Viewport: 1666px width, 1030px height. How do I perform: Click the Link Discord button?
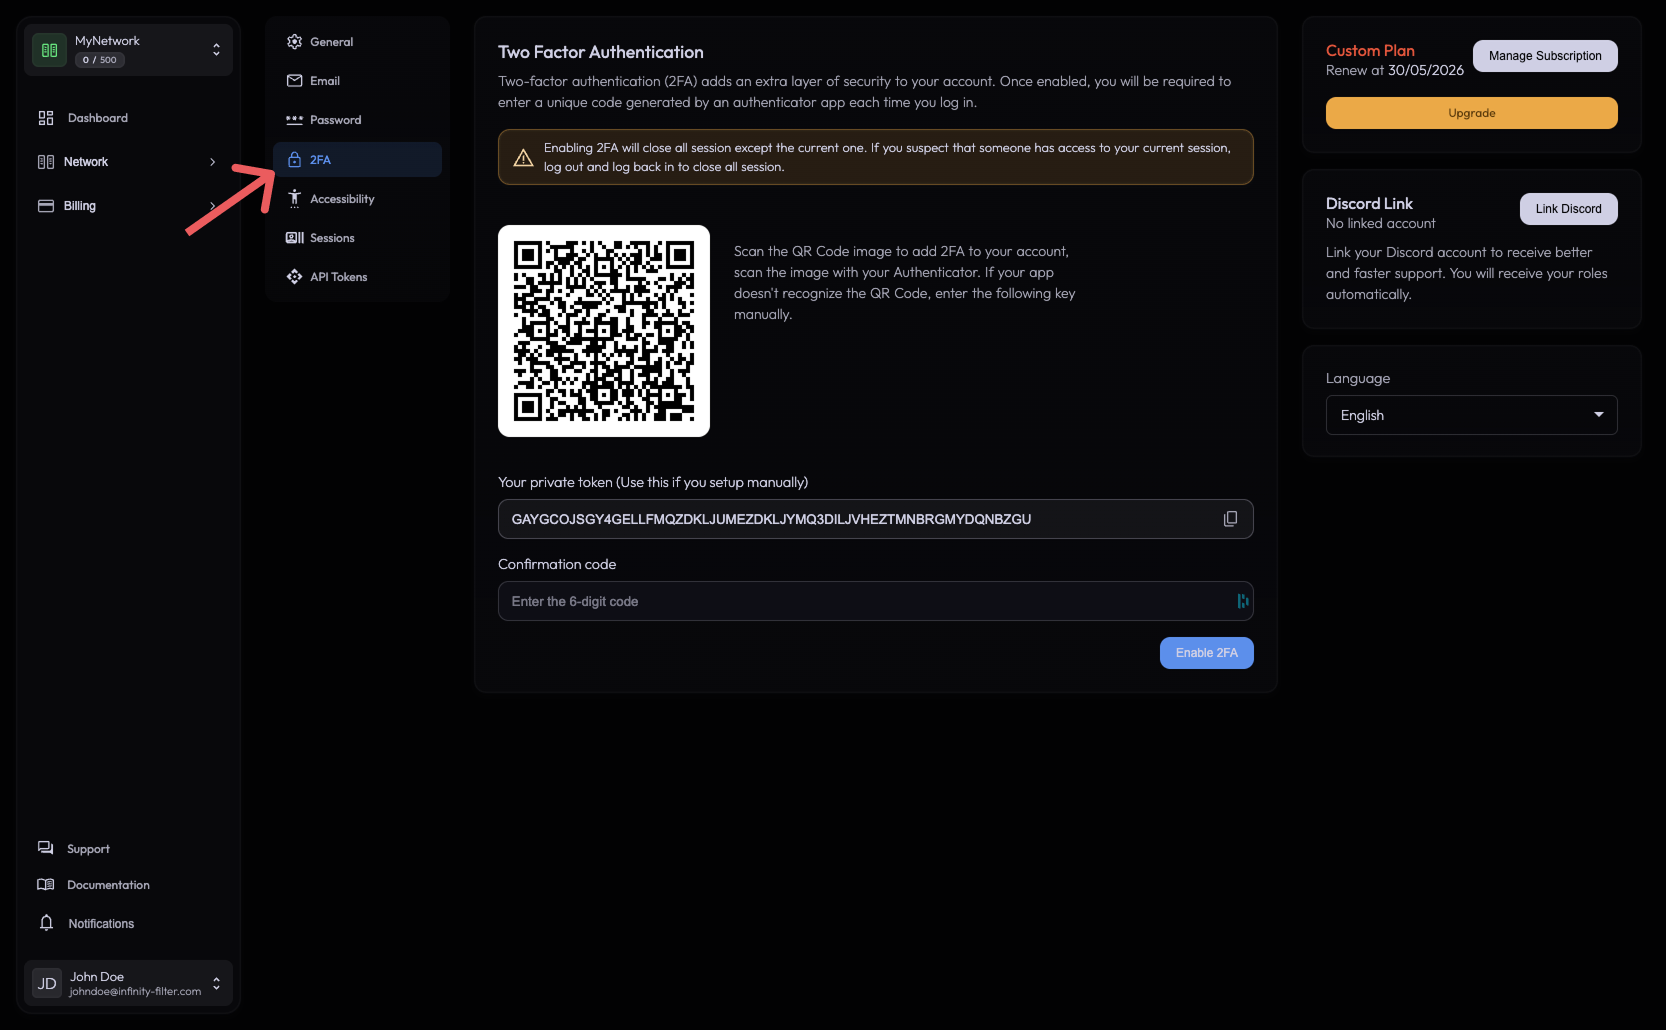pyautogui.click(x=1569, y=209)
